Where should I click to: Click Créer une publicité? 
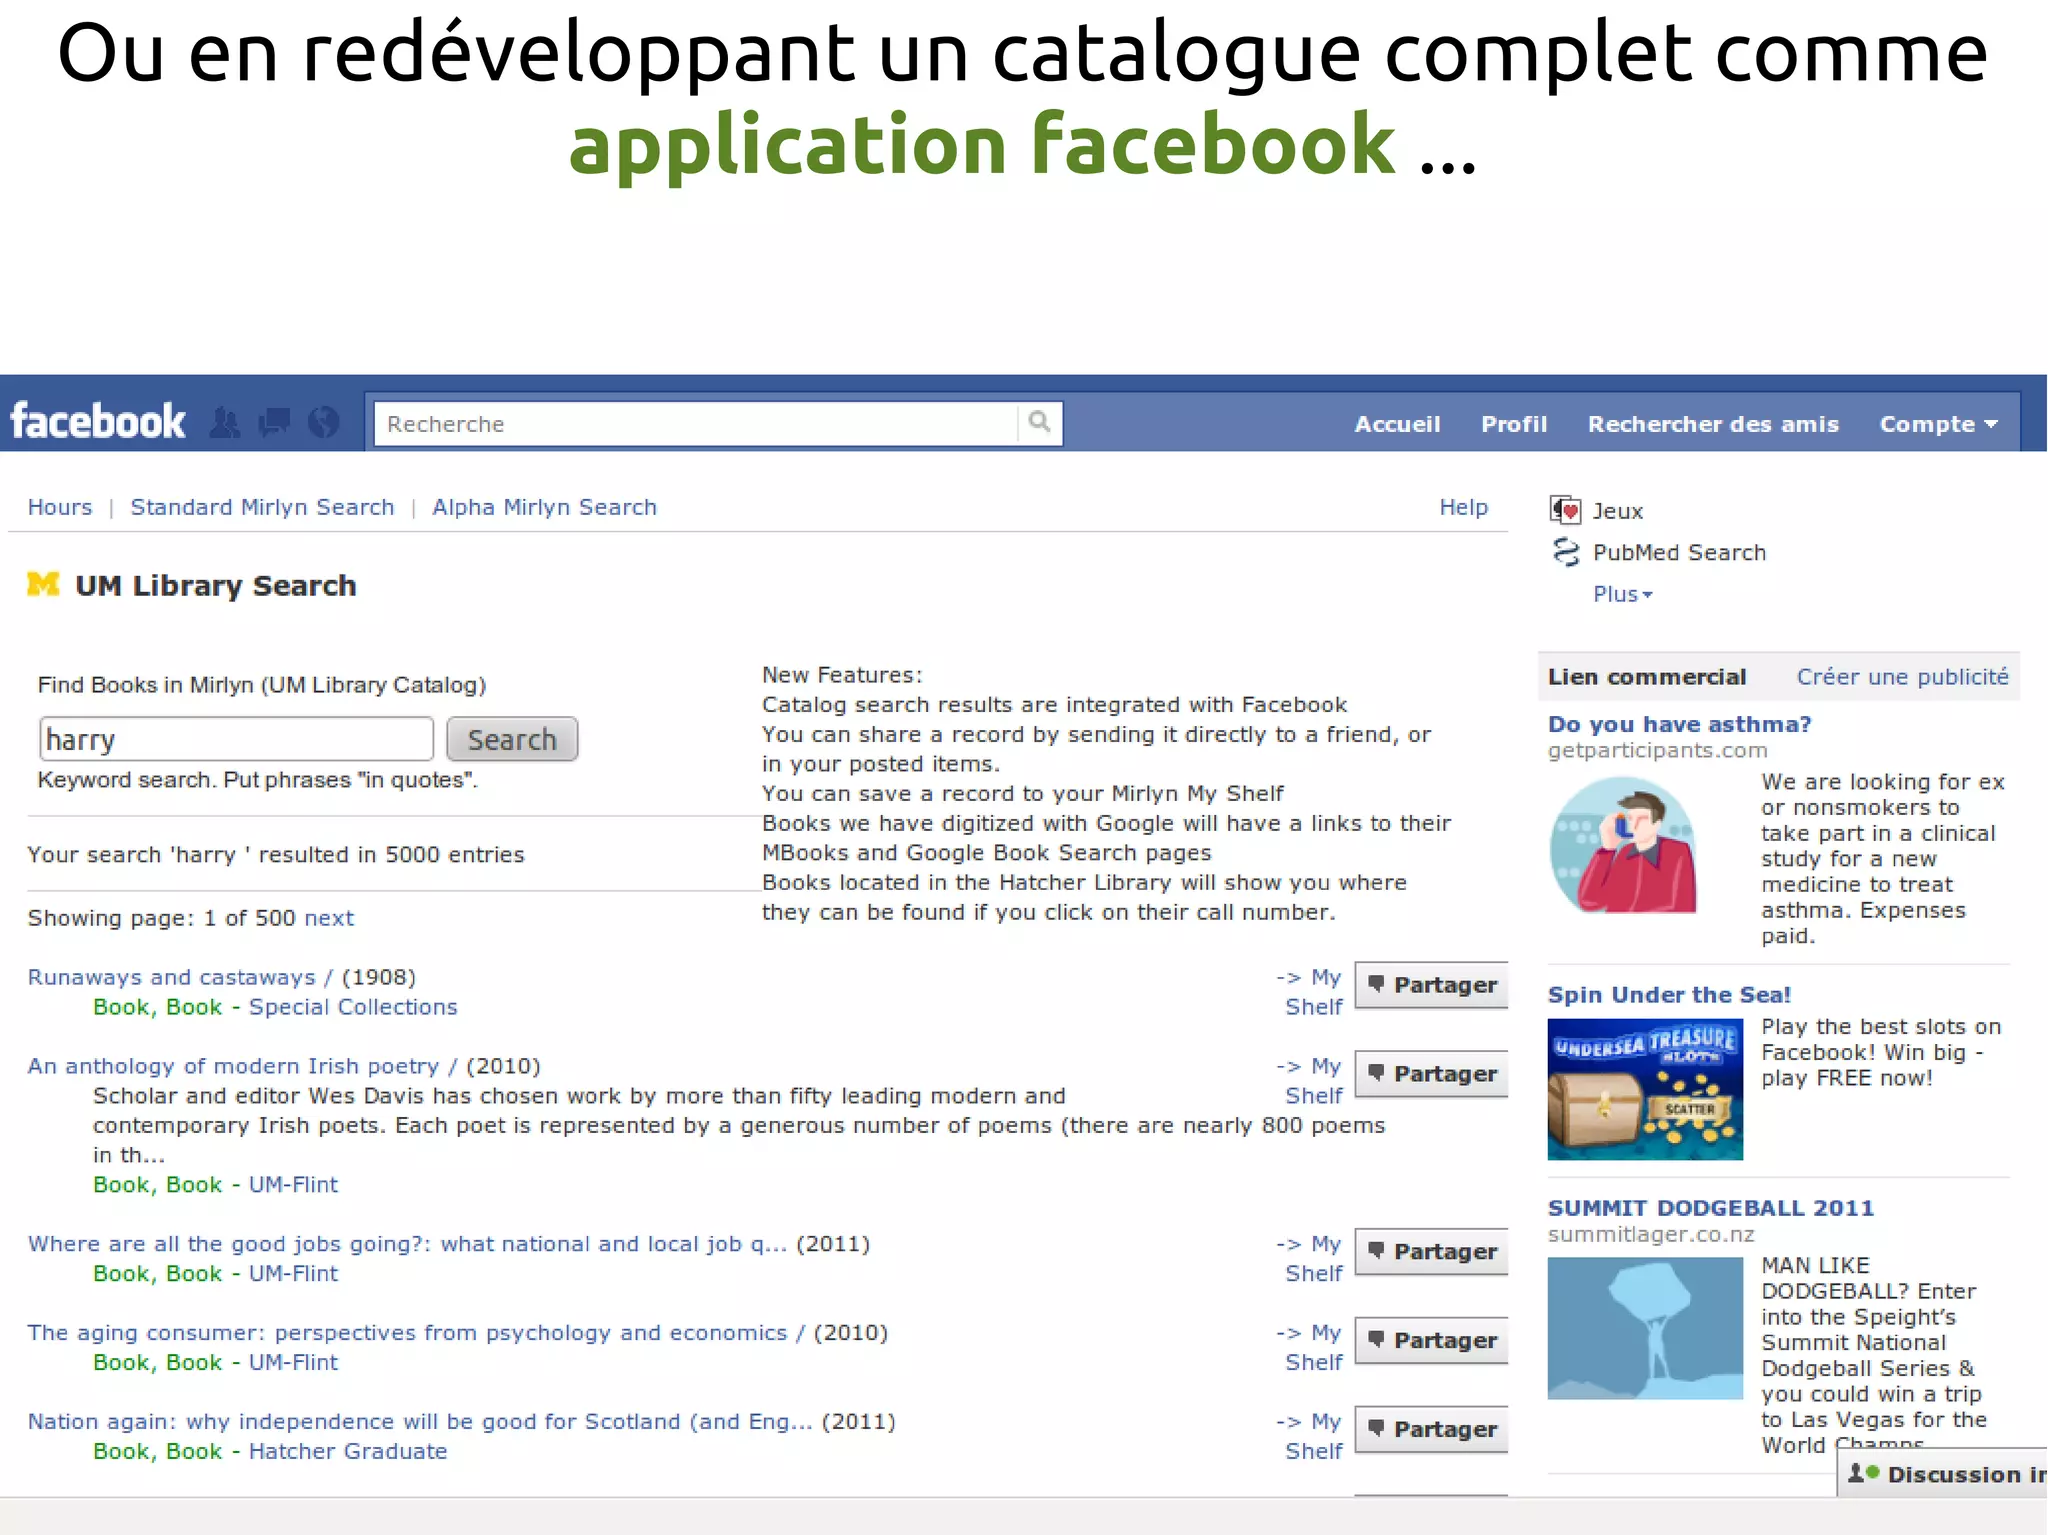click(1902, 677)
